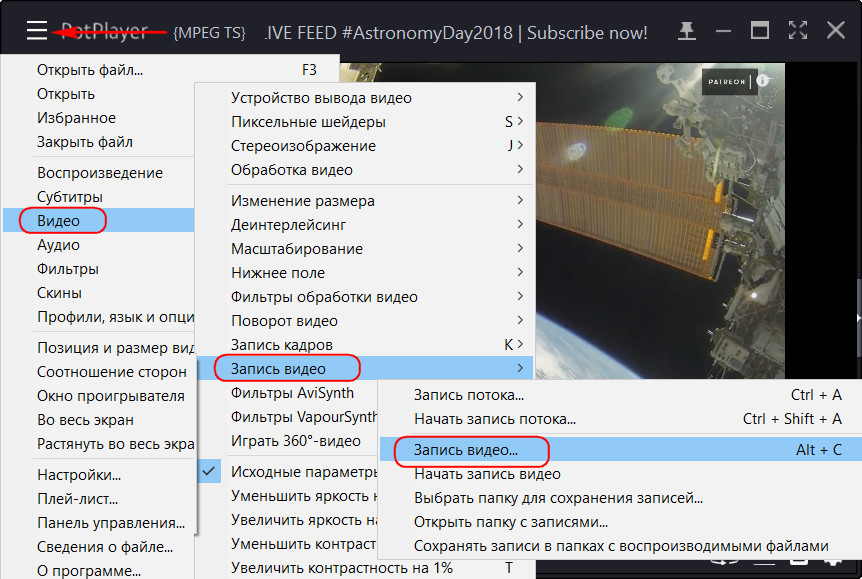Open the Аудио menu item
The image size is (862, 579).
(58, 245)
